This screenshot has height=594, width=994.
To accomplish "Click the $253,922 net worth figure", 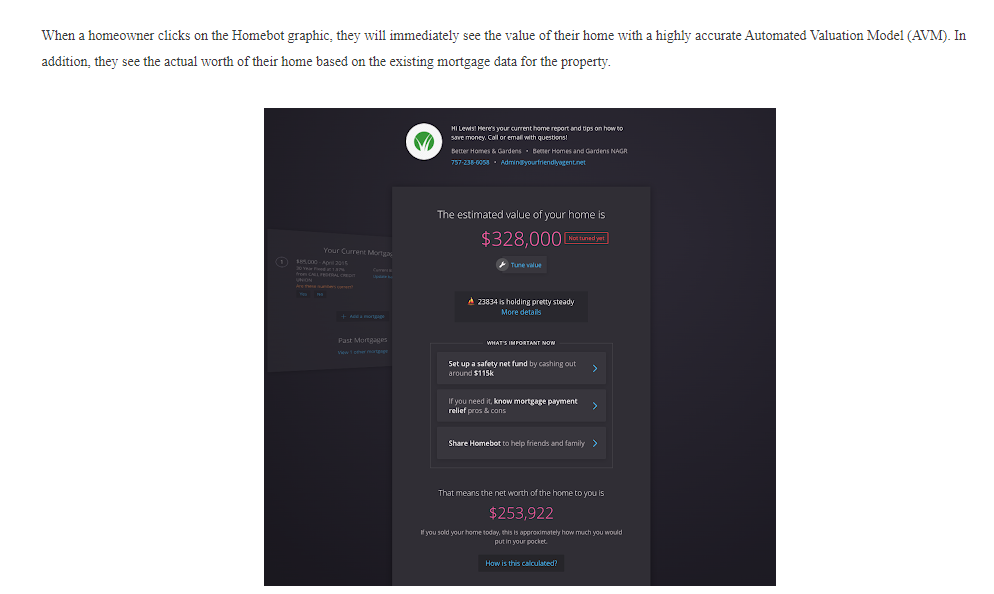I will tap(521, 513).
